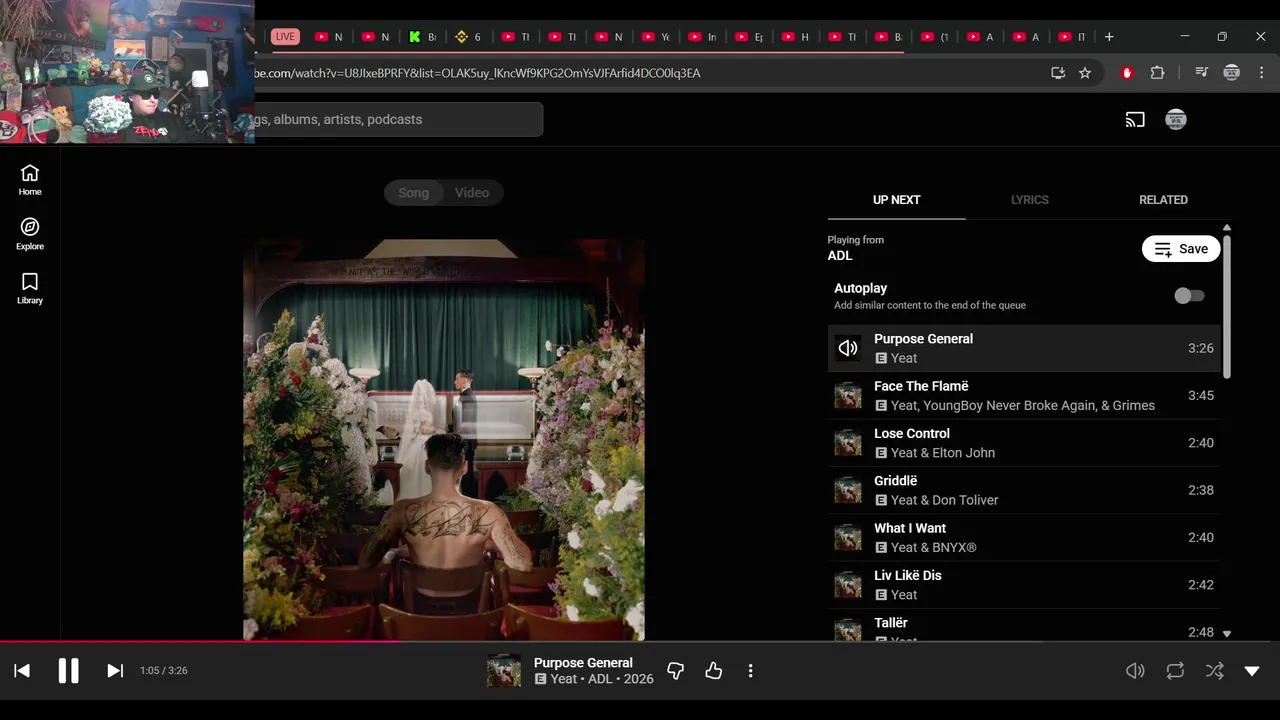The image size is (1280, 720).
Task: Click the Lose Control thumbnail
Action: [x=848, y=443]
